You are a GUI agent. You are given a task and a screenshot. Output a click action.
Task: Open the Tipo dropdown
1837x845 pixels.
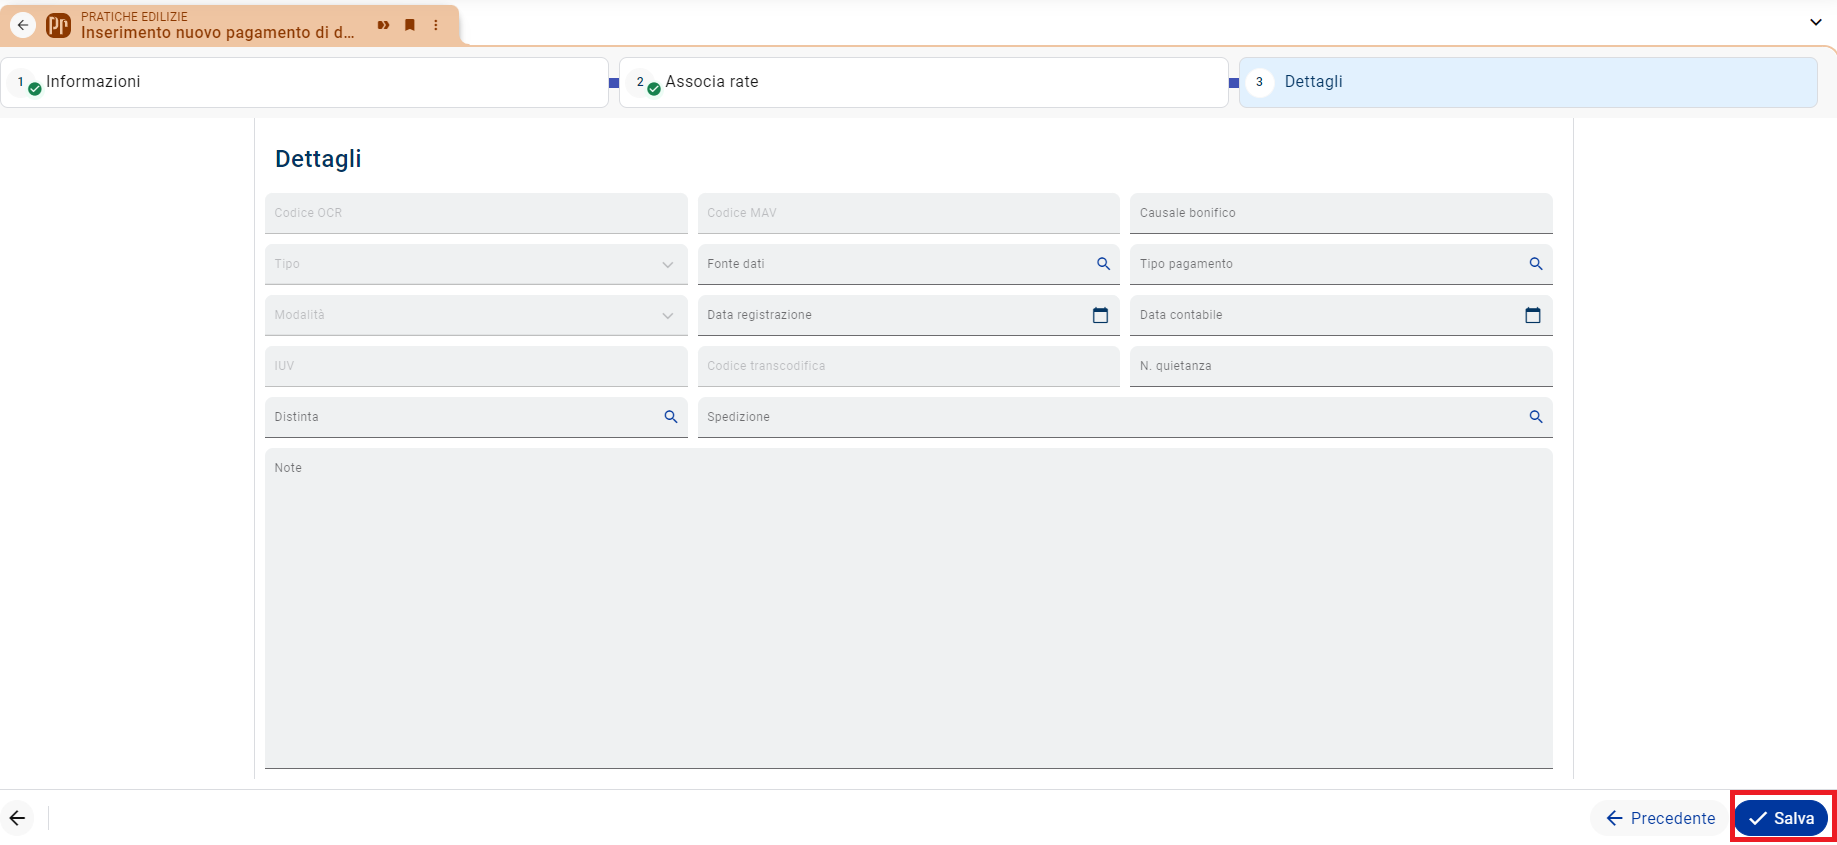point(476,264)
